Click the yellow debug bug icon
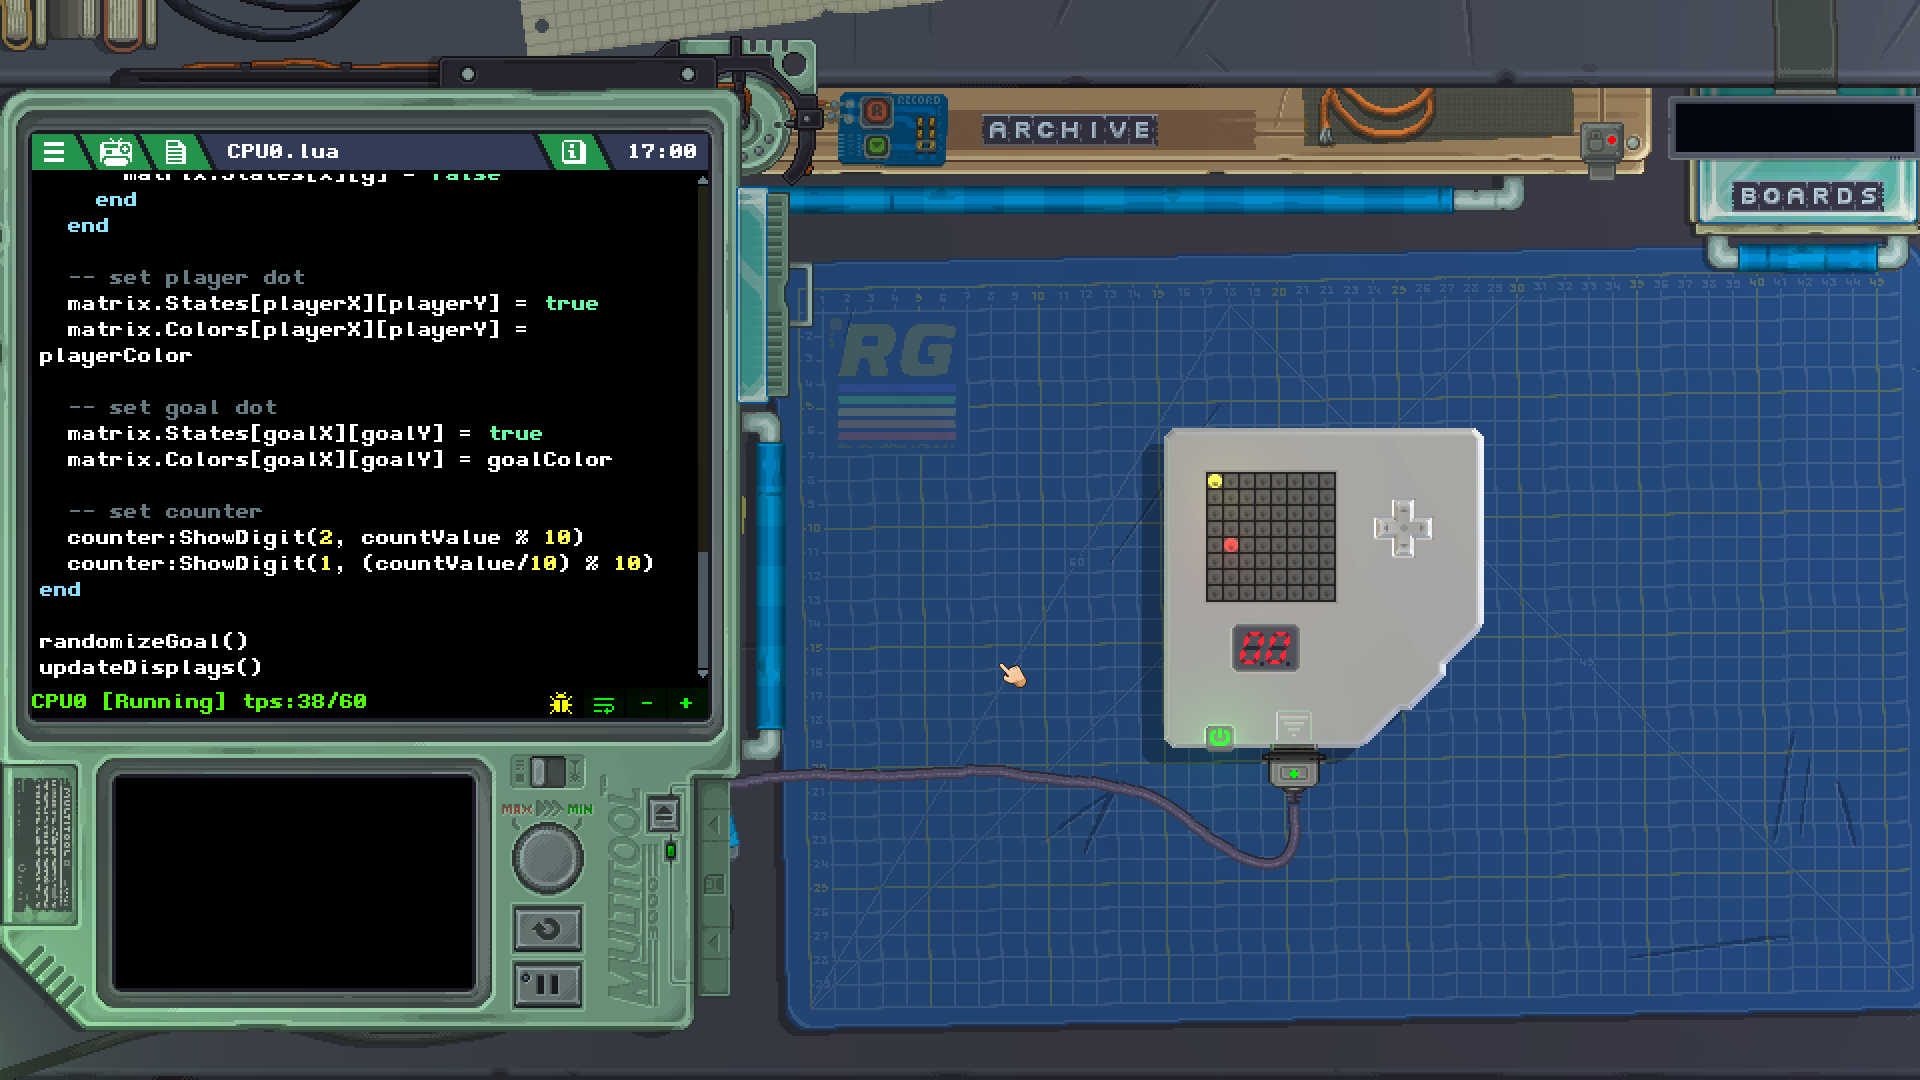The image size is (1920, 1080). tap(561, 704)
